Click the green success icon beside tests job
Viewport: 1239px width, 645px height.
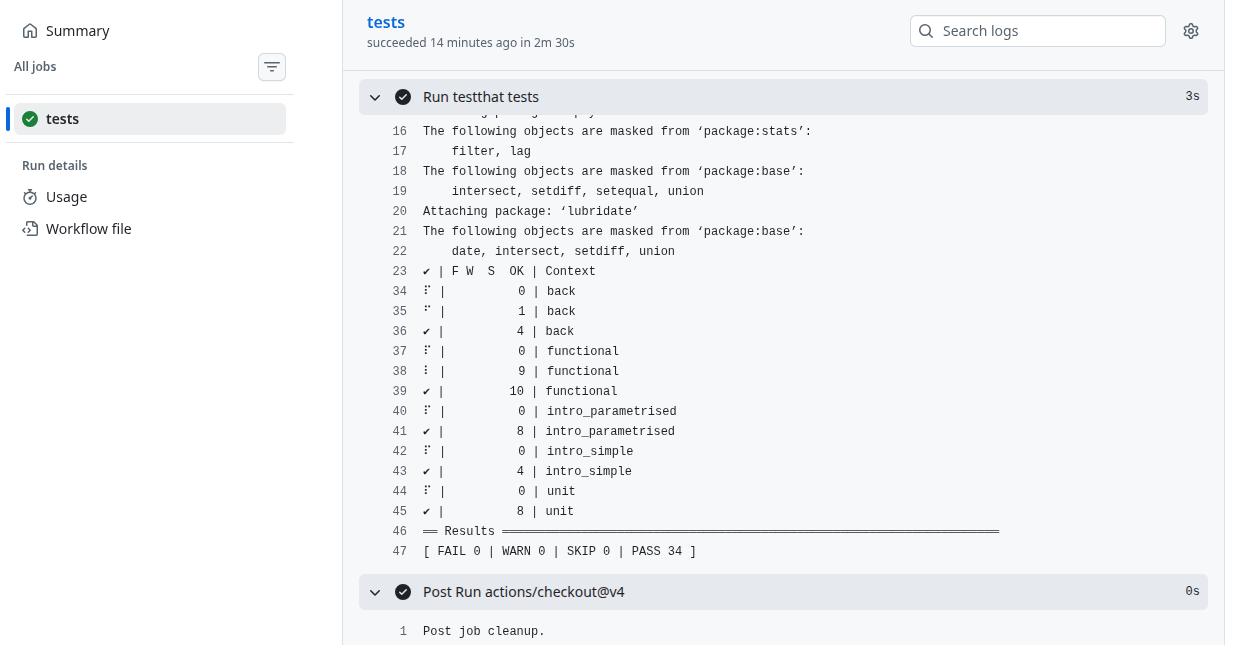[x=30, y=119]
